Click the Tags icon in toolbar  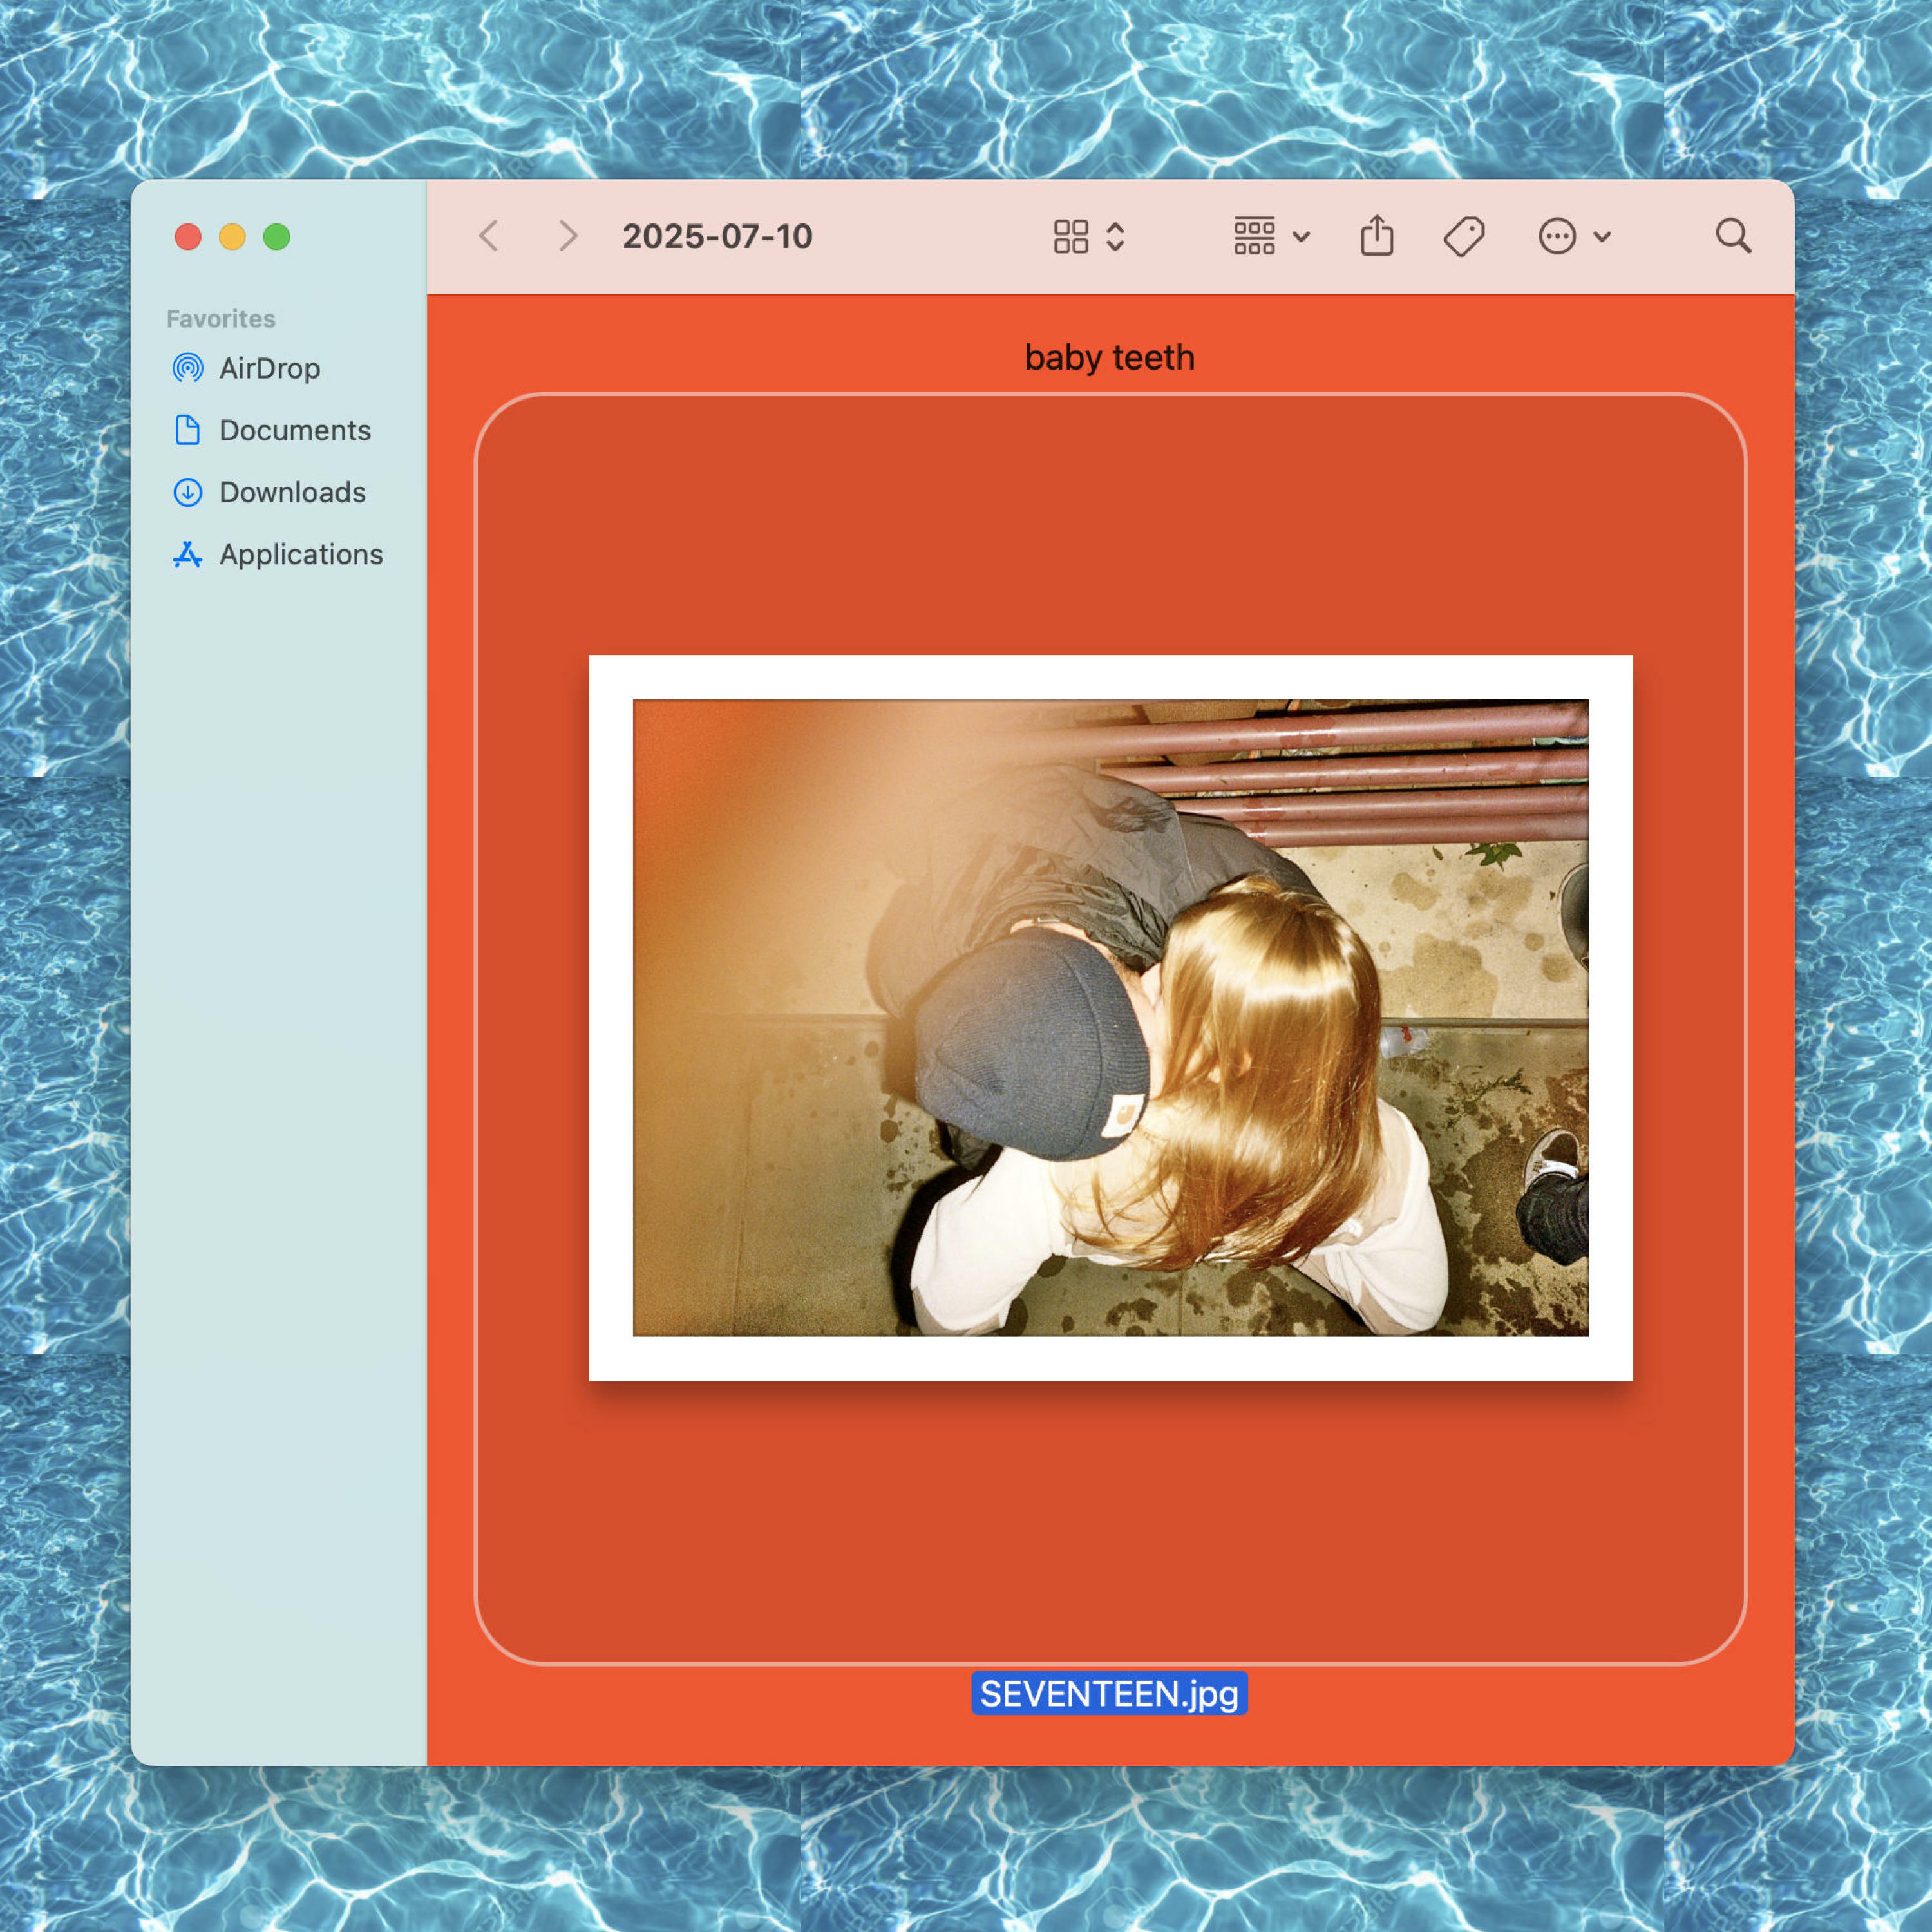point(1463,237)
